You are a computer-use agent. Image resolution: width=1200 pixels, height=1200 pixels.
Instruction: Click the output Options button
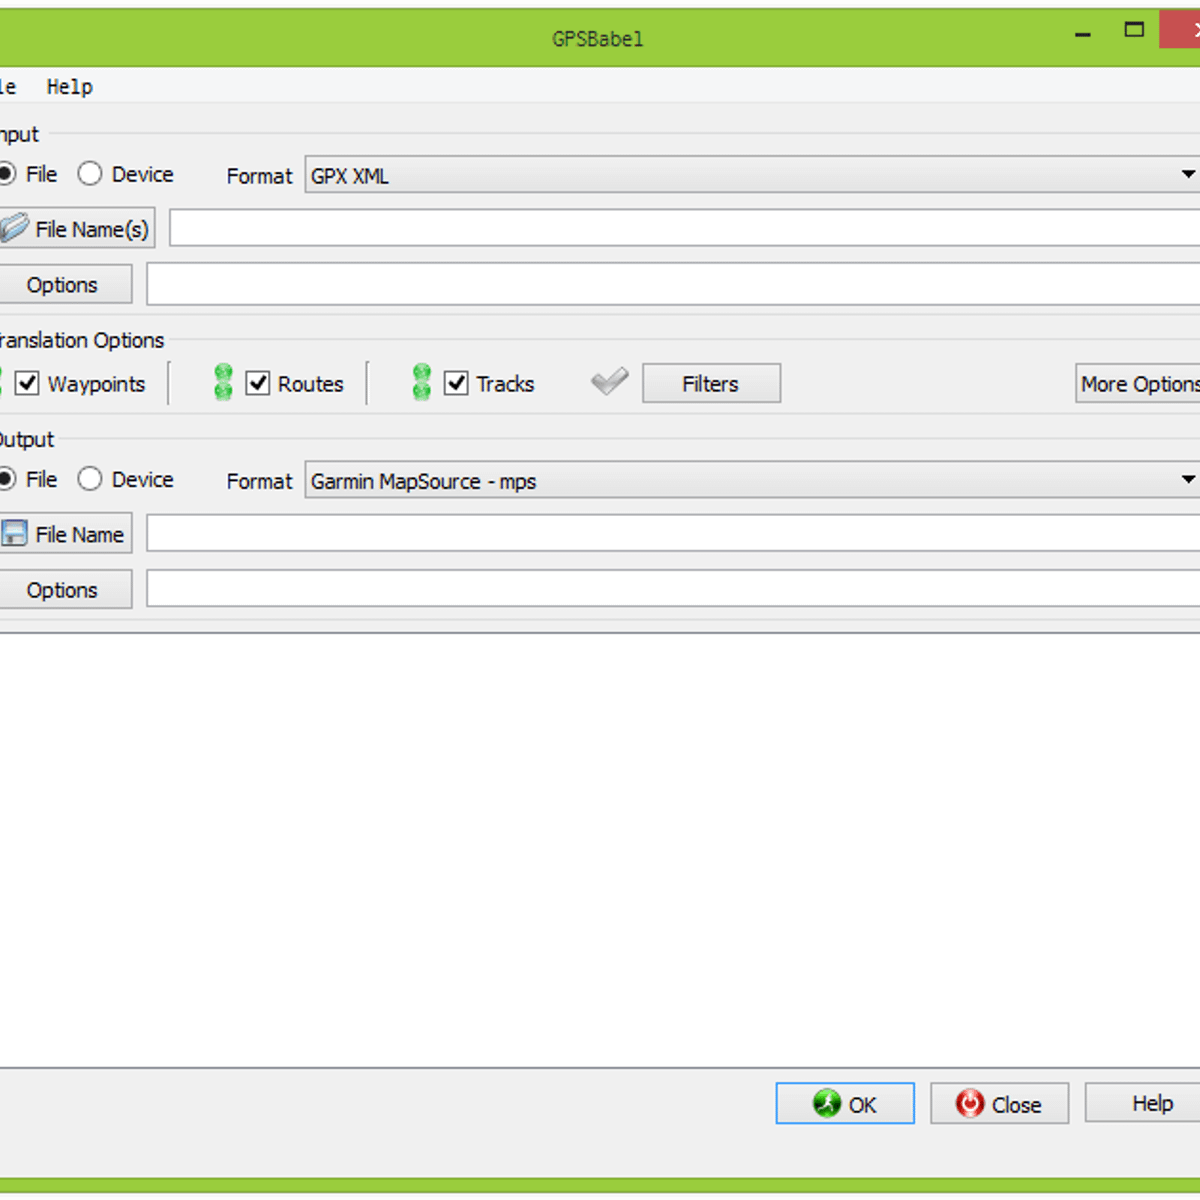coord(65,589)
